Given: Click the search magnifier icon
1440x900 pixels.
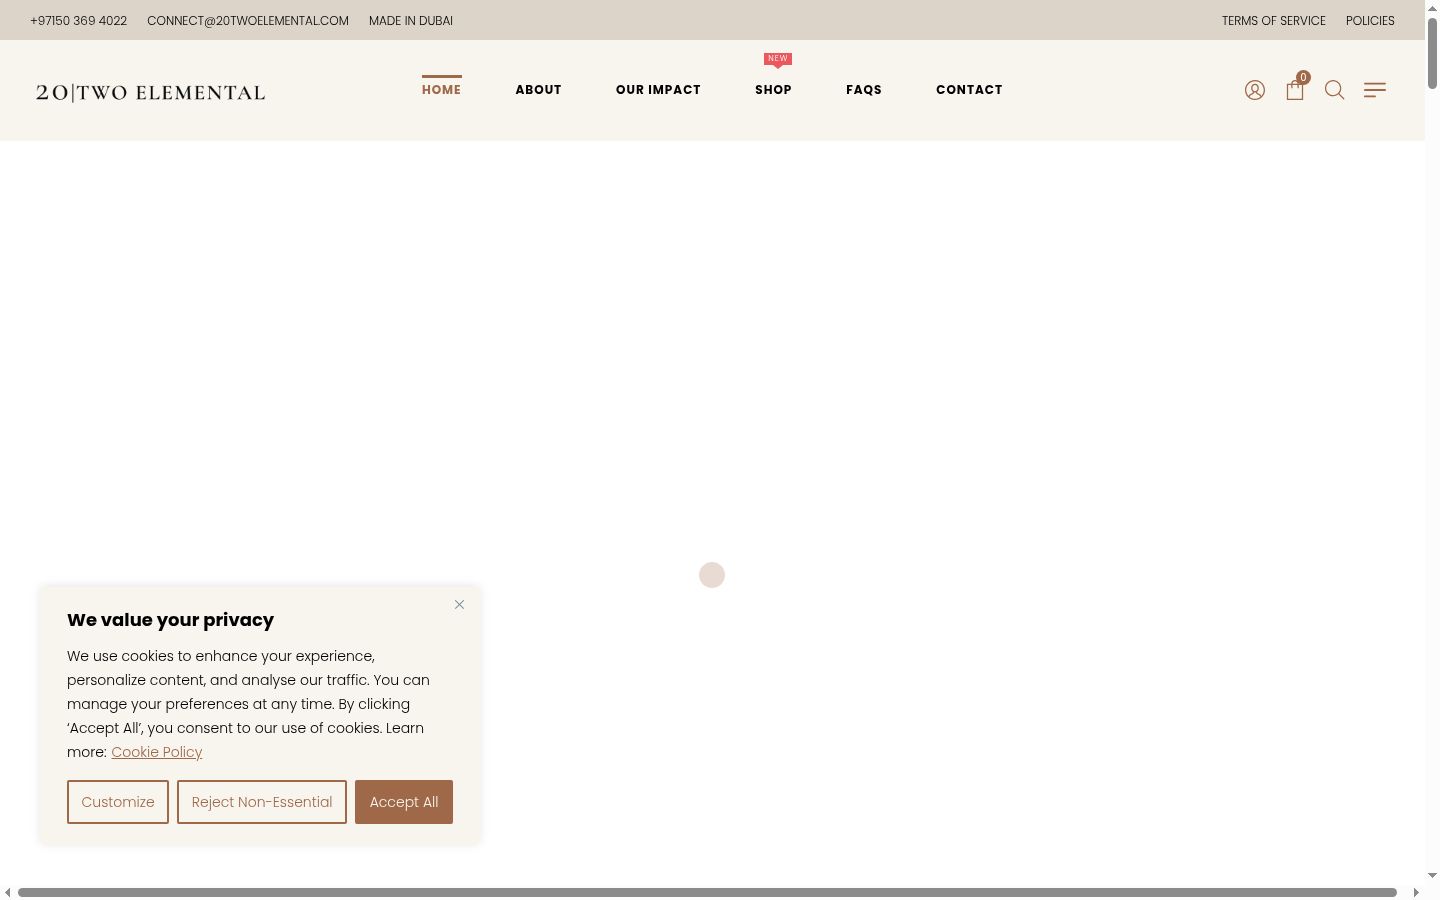Looking at the screenshot, I should [x=1334, y=90].
